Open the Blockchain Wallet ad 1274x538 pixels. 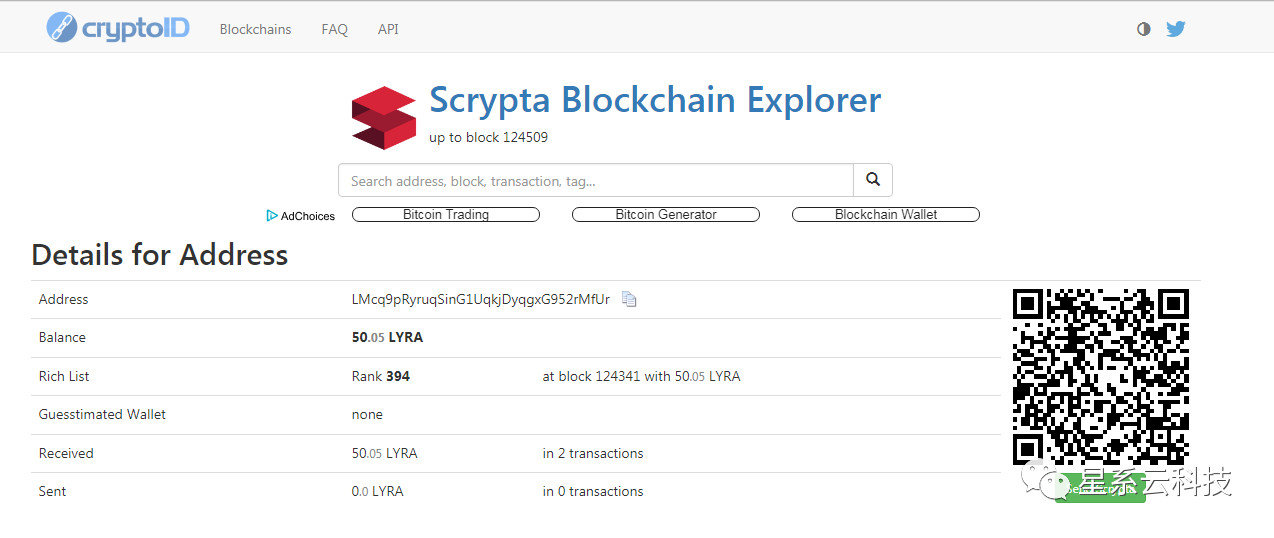click(x=886, y=214)
